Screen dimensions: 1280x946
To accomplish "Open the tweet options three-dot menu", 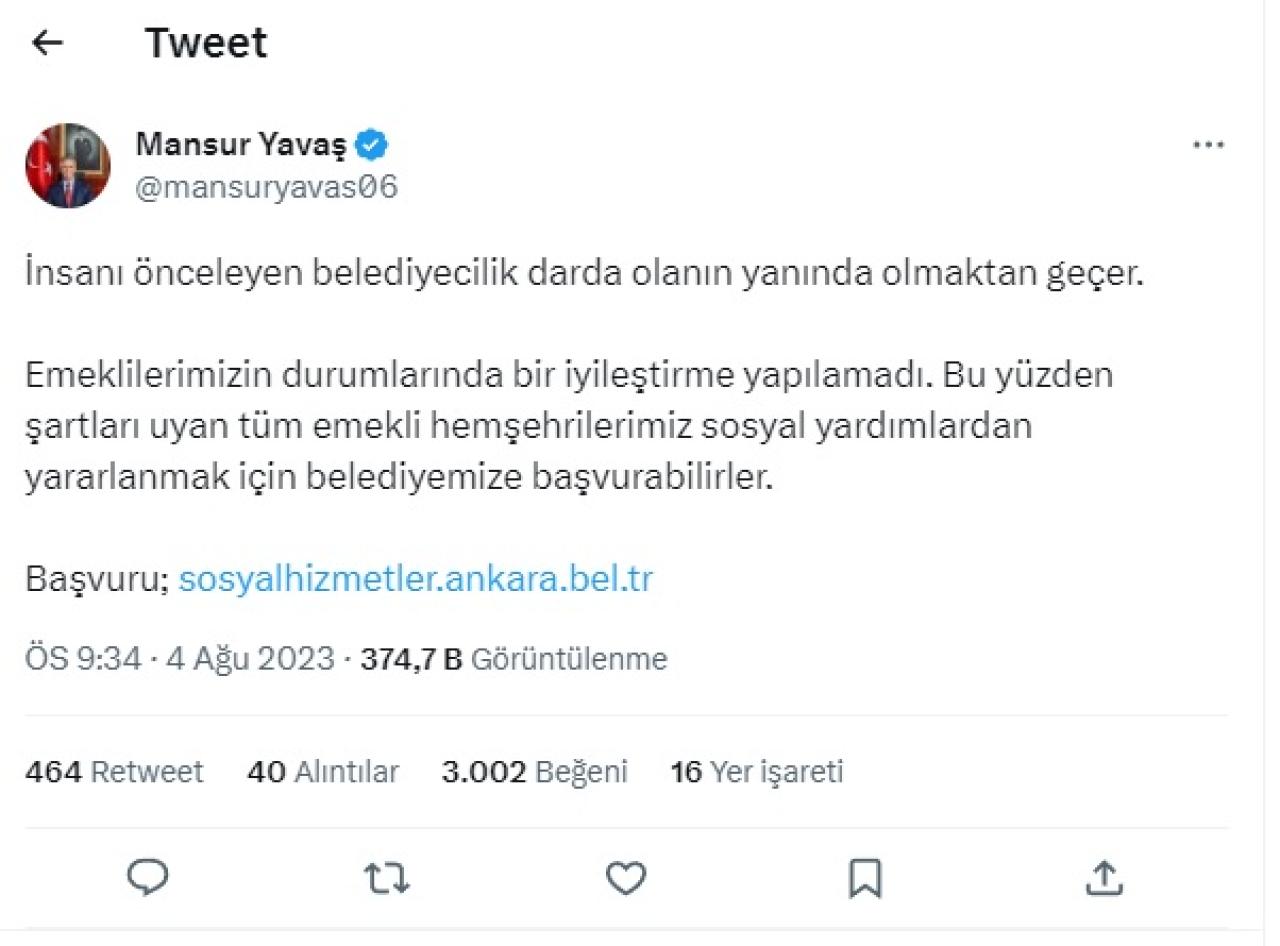I will tap(1209, 143).
